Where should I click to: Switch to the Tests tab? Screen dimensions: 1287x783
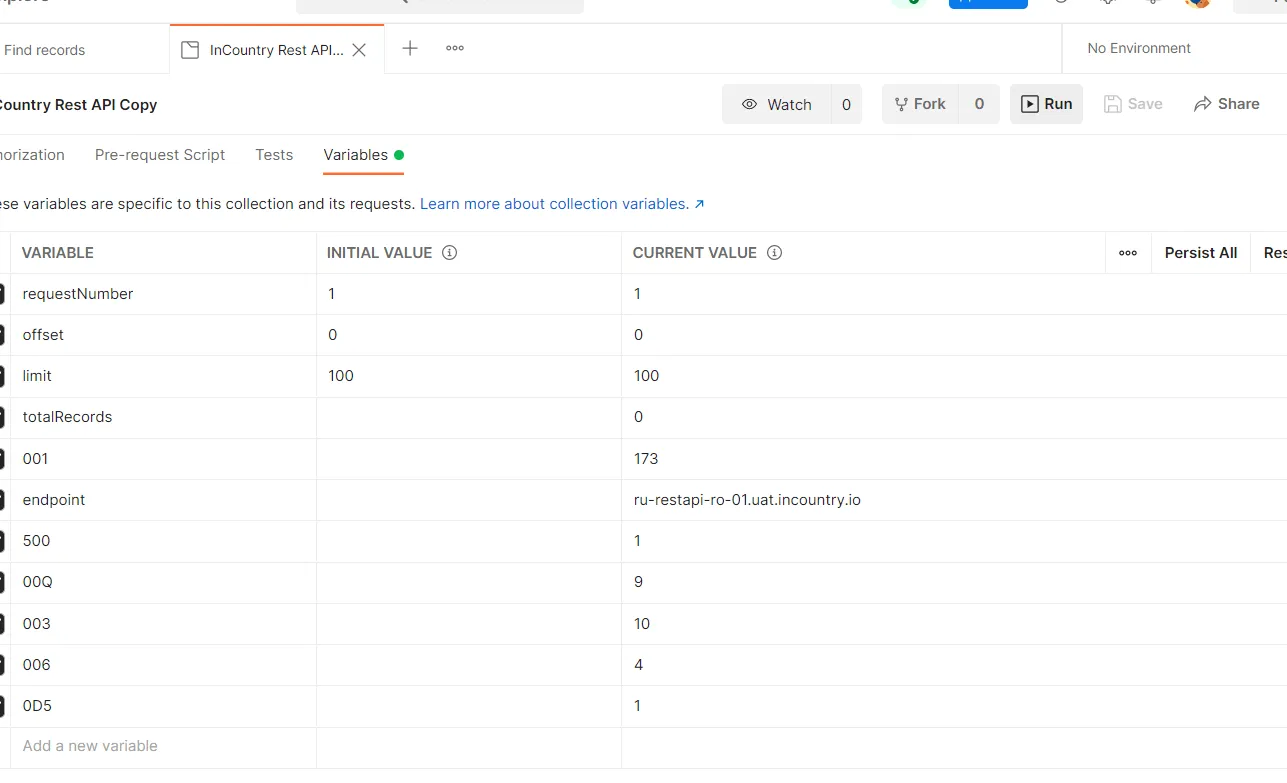274,155
